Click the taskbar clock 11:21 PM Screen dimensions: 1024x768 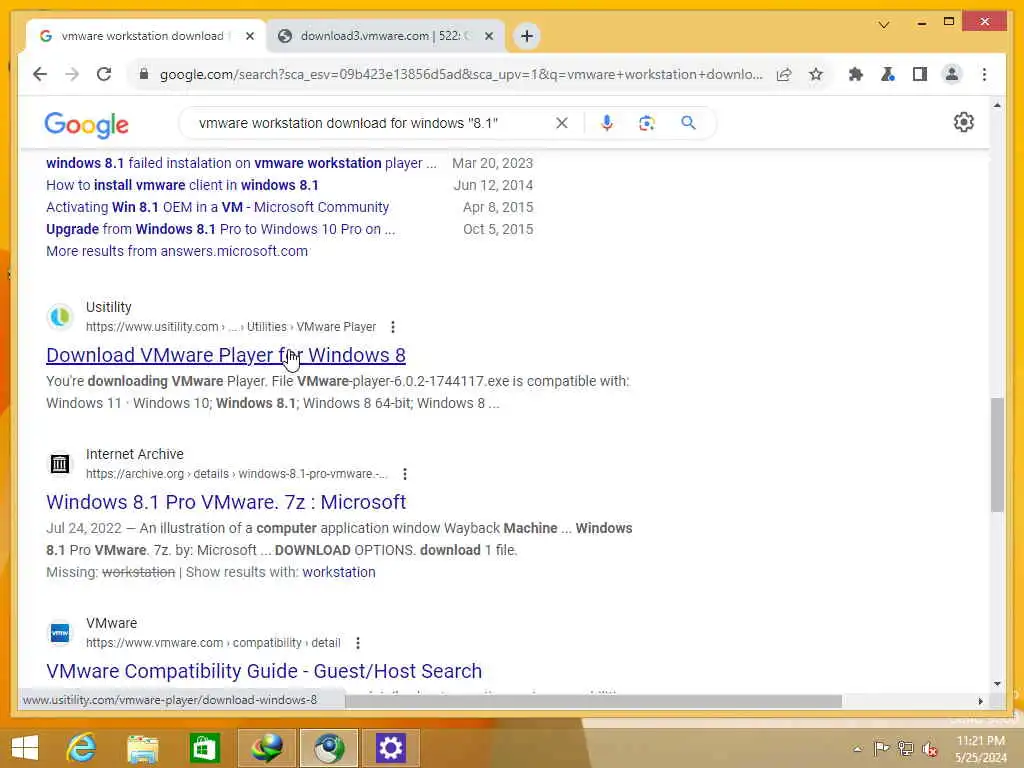coord(980,741)
